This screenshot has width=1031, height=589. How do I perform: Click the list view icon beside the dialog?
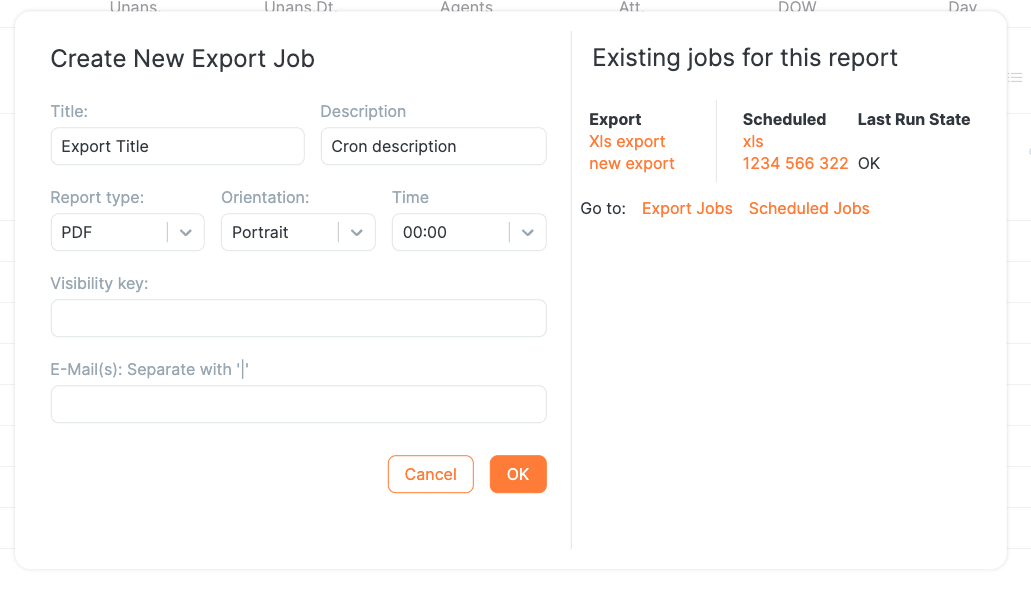coord(1015,77)
